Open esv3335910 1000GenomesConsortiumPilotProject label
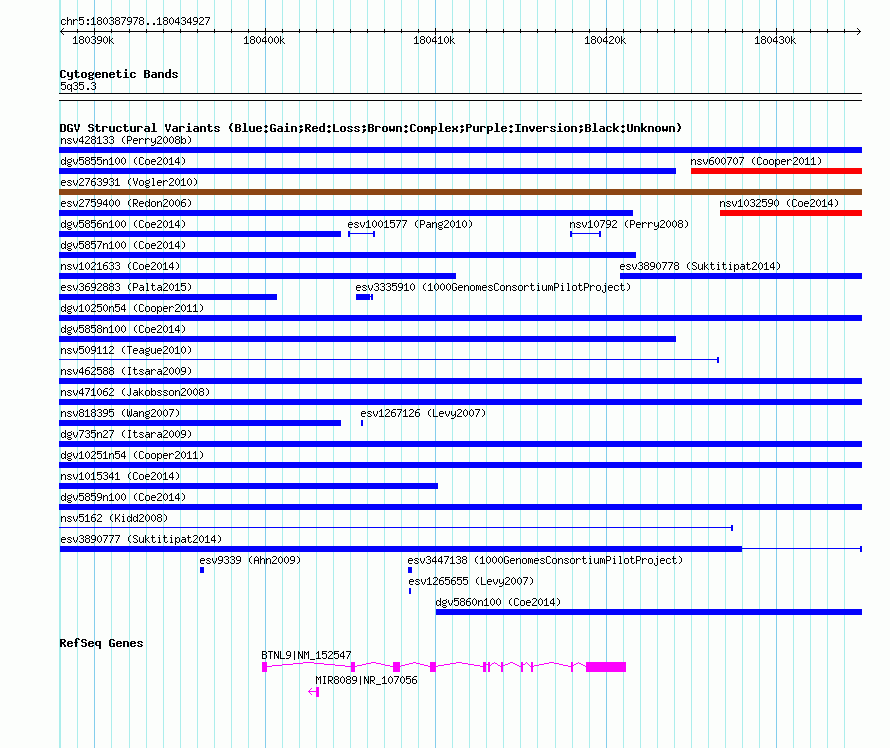 493,287
